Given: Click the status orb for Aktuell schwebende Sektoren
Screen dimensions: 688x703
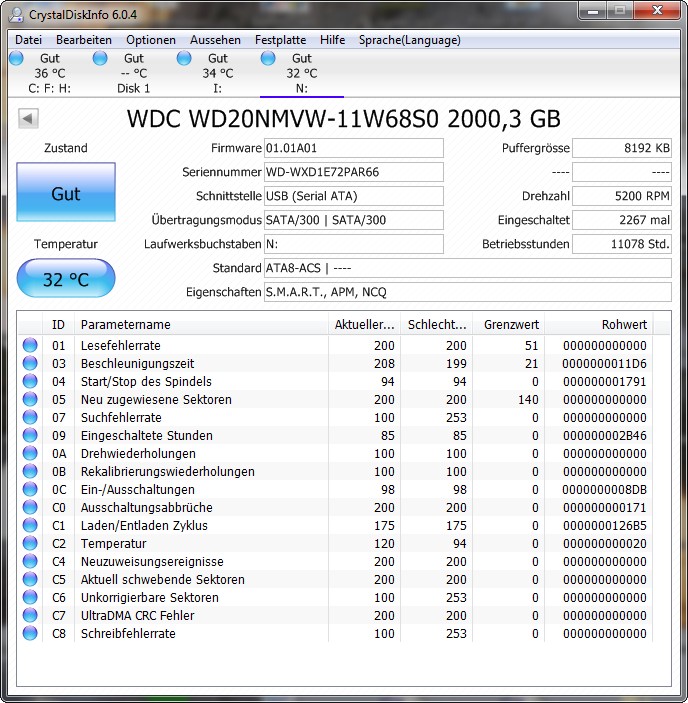Looking at the screenshot, I should click(x=30, y=579).
